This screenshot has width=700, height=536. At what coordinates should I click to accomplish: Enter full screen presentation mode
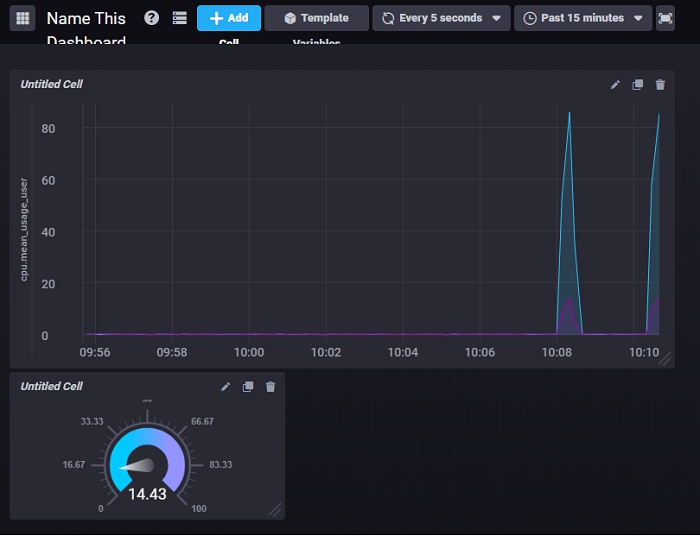(665, 18)
